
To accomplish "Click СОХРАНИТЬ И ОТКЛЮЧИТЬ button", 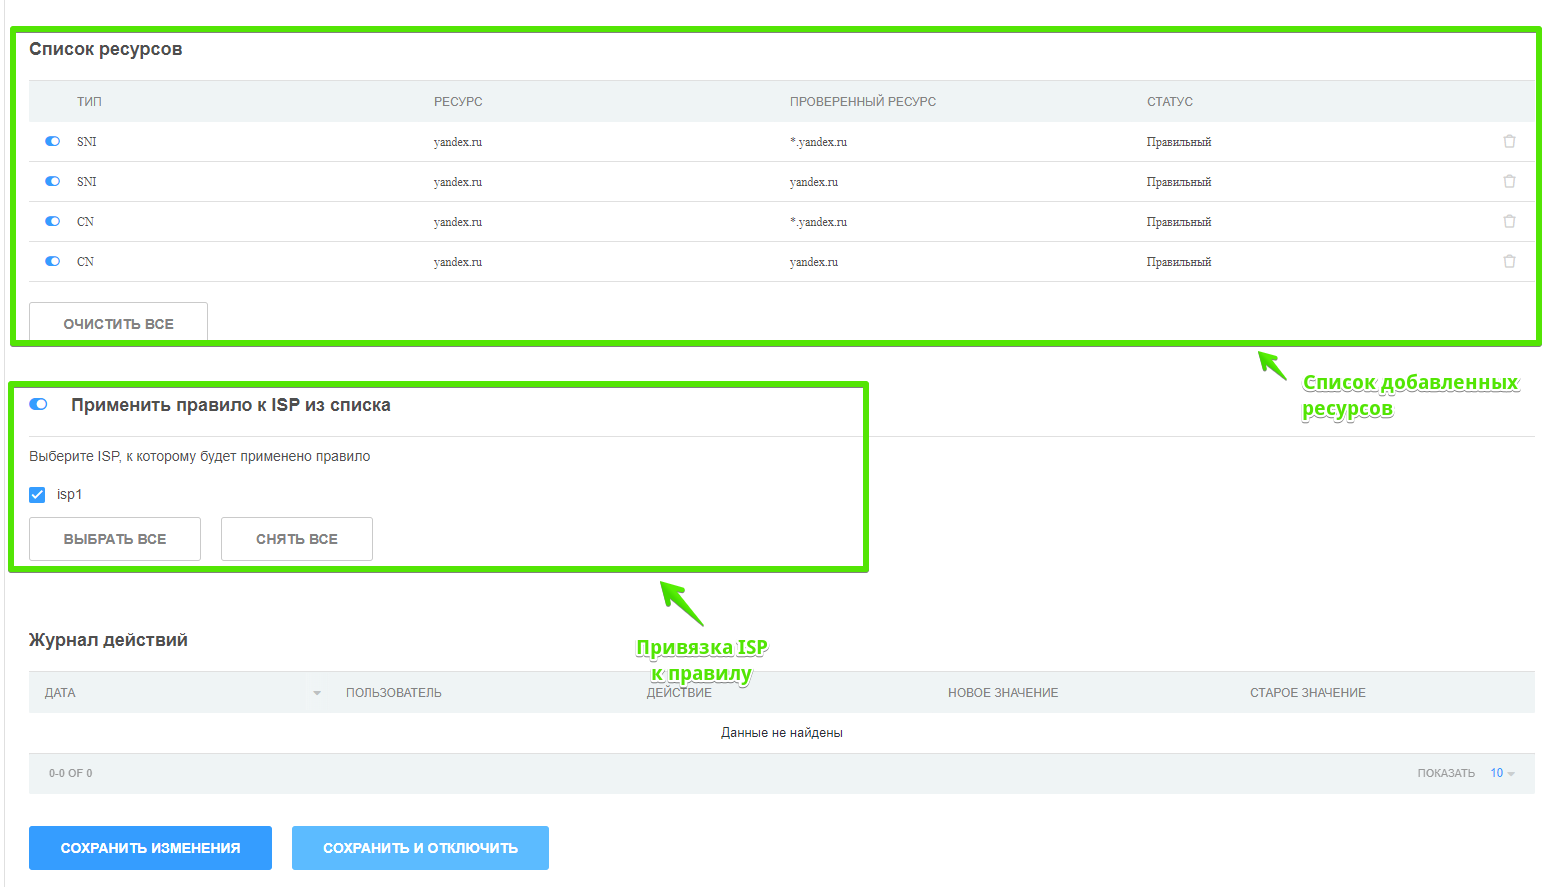I will [420, 848].
